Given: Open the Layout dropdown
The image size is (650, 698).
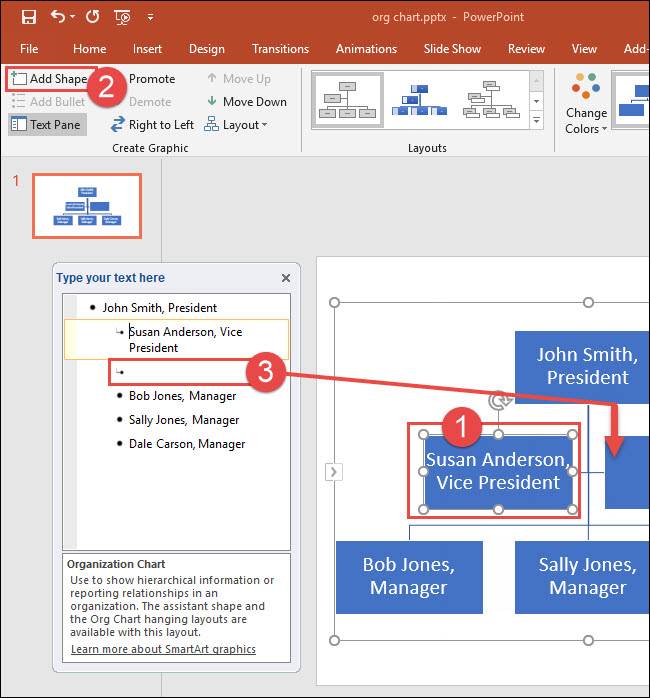Looking at the screenshot, I should coord(236,125).
